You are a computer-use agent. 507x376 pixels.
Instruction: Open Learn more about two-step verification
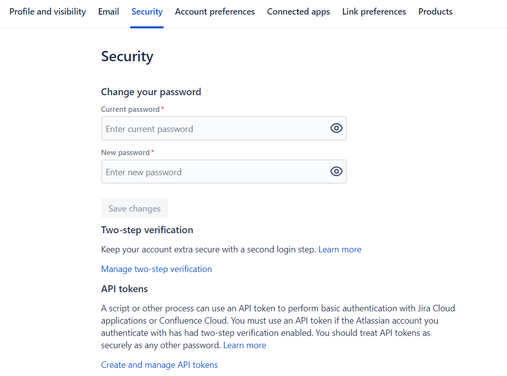coord(340,250)
